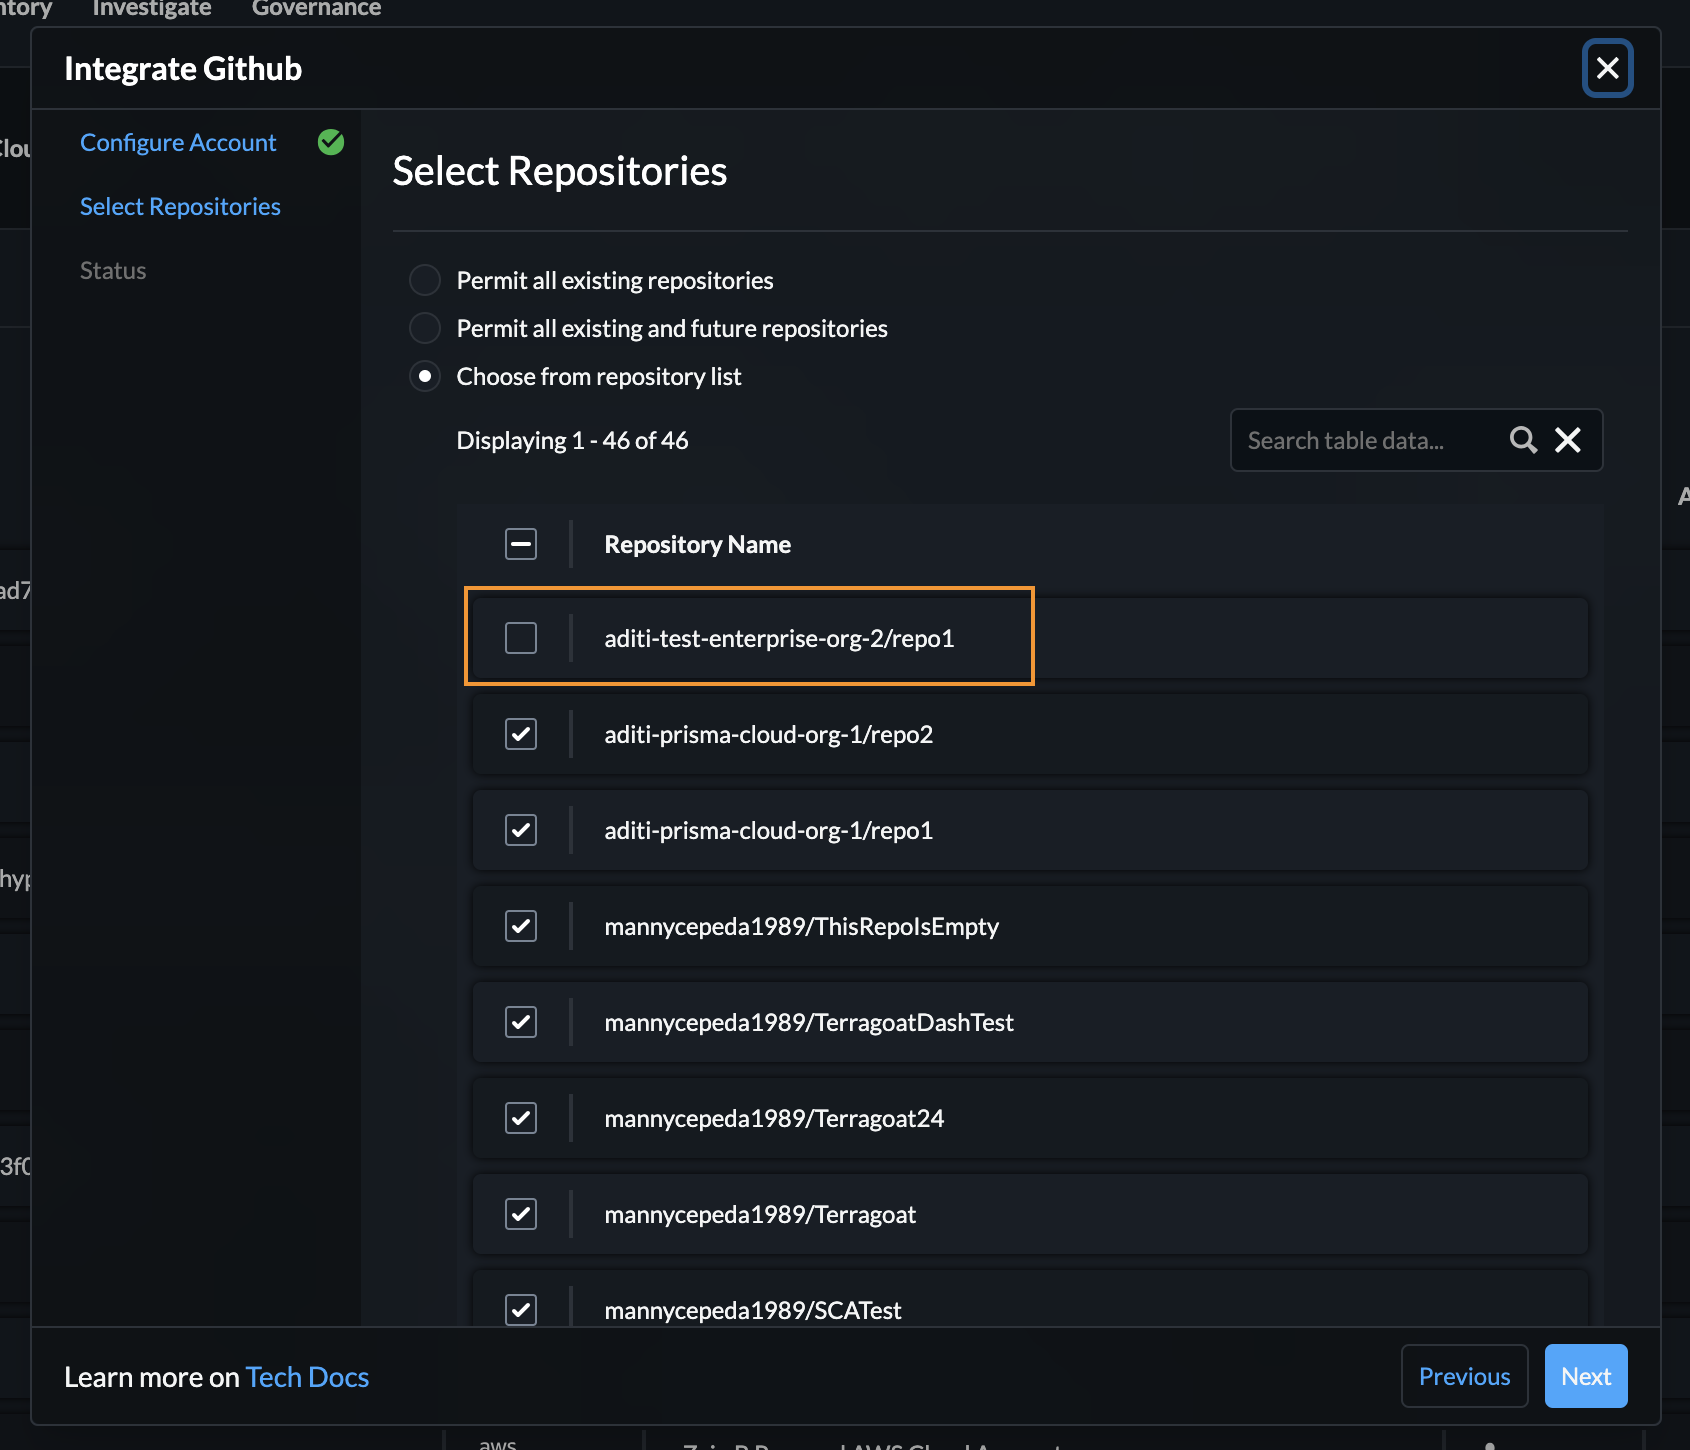Clear the table search field
Image resolution: width=1690 pixels, height=1450 pixels.
coord(1568,440)
